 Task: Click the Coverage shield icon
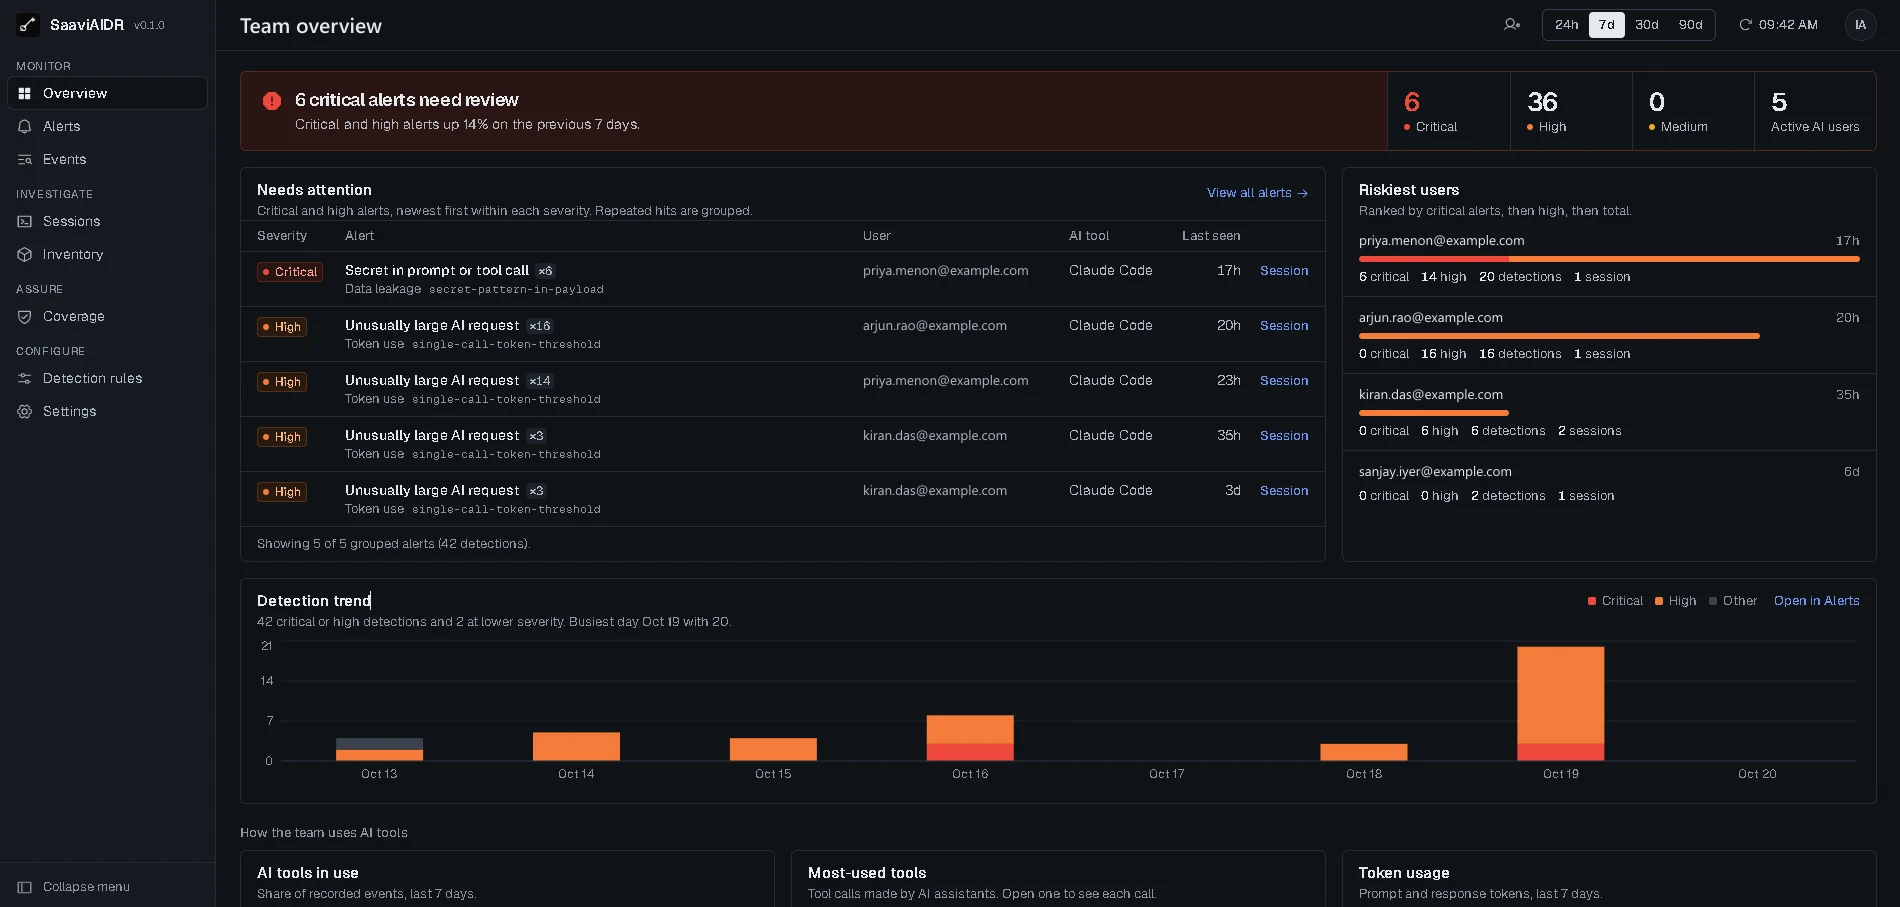coord(25,316)
